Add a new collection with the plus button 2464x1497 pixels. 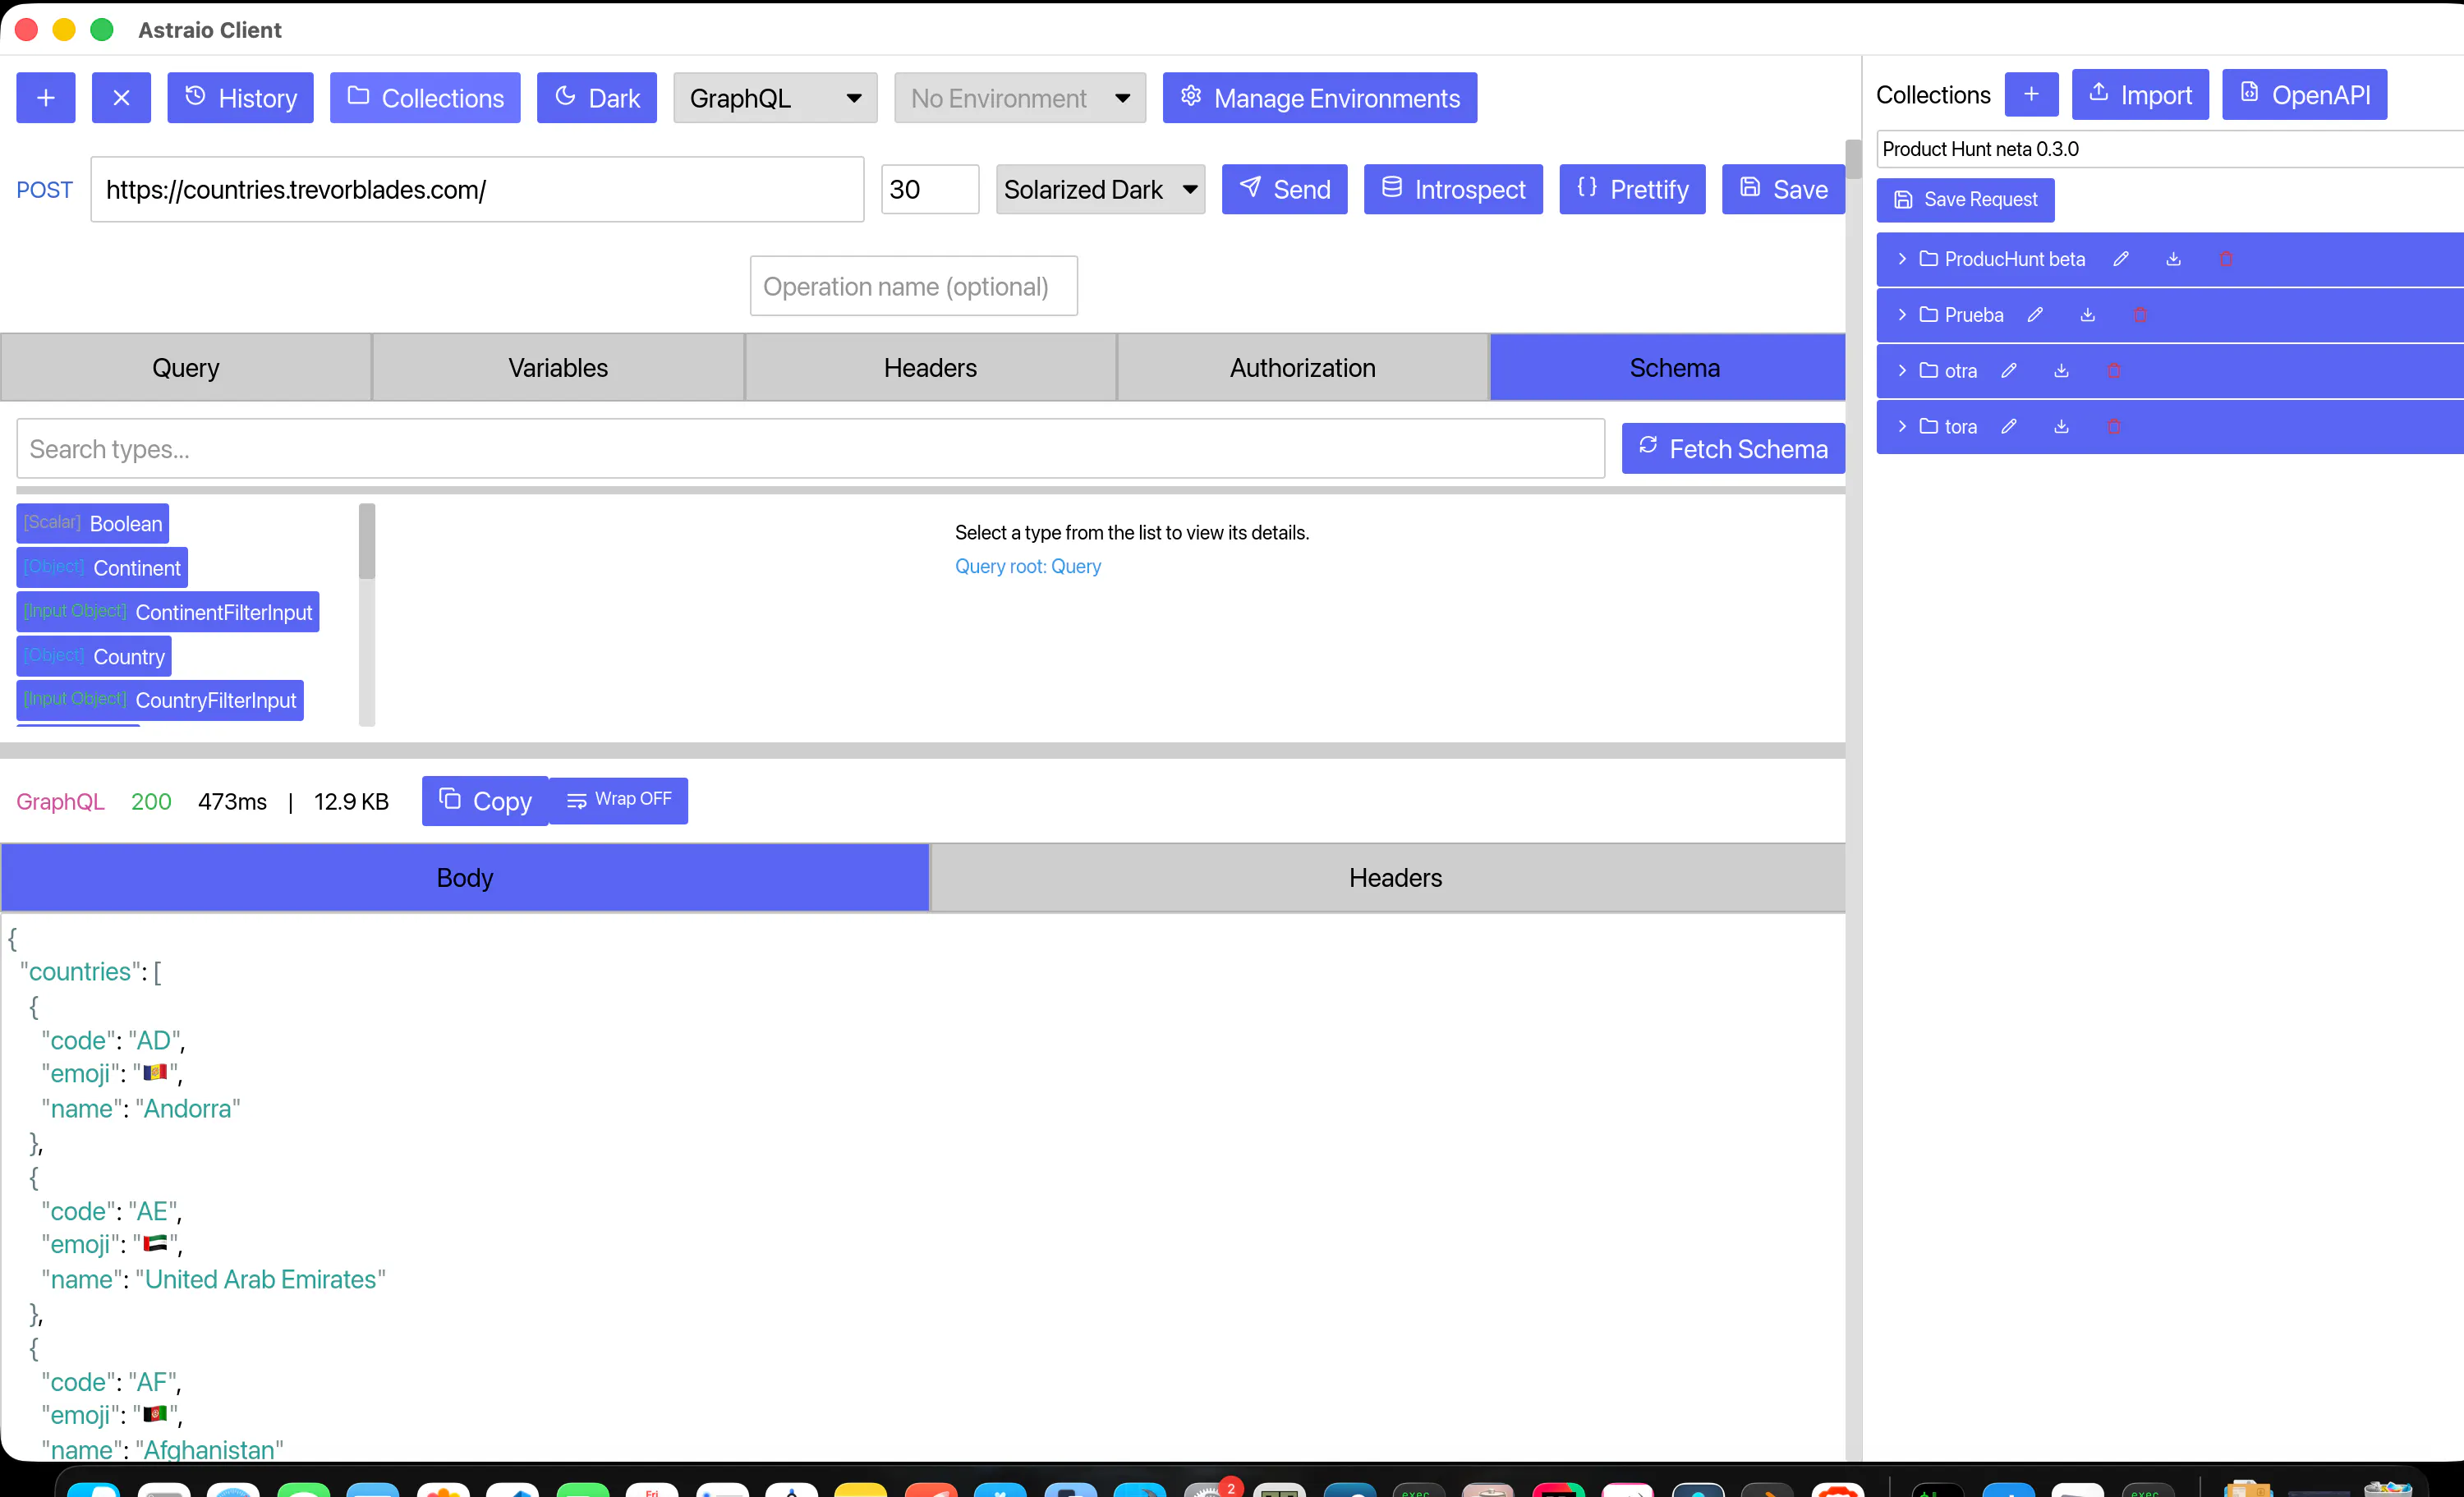(2031, 94)
